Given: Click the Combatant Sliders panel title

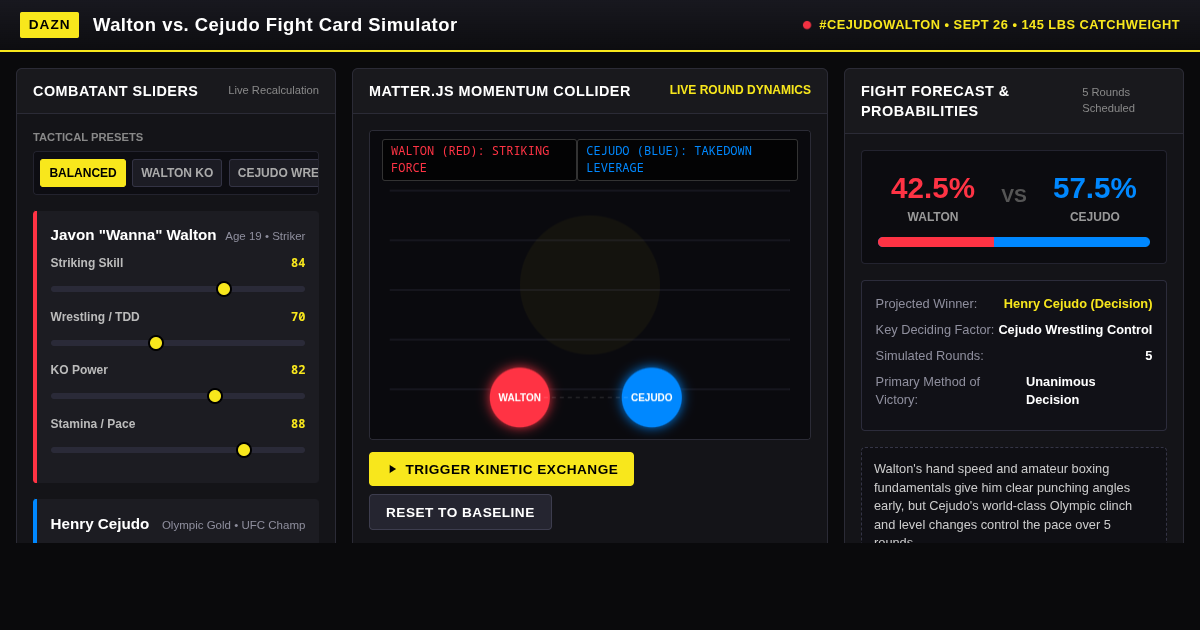Looking at the screenshot, I should [116, 91].
